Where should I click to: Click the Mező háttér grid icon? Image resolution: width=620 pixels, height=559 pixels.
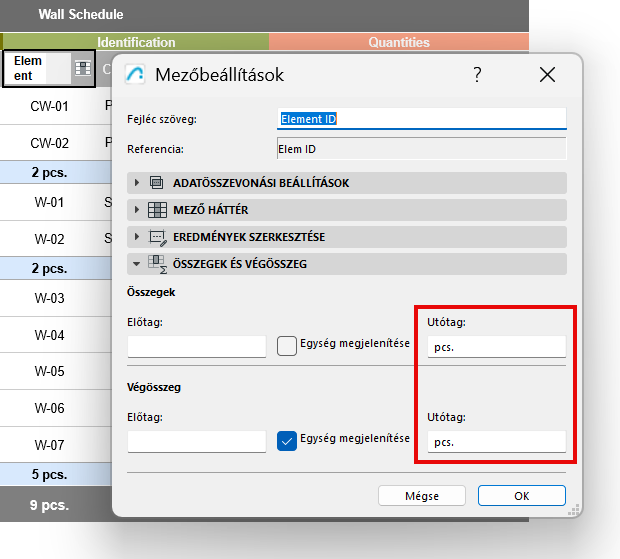(x=157, y=210)
